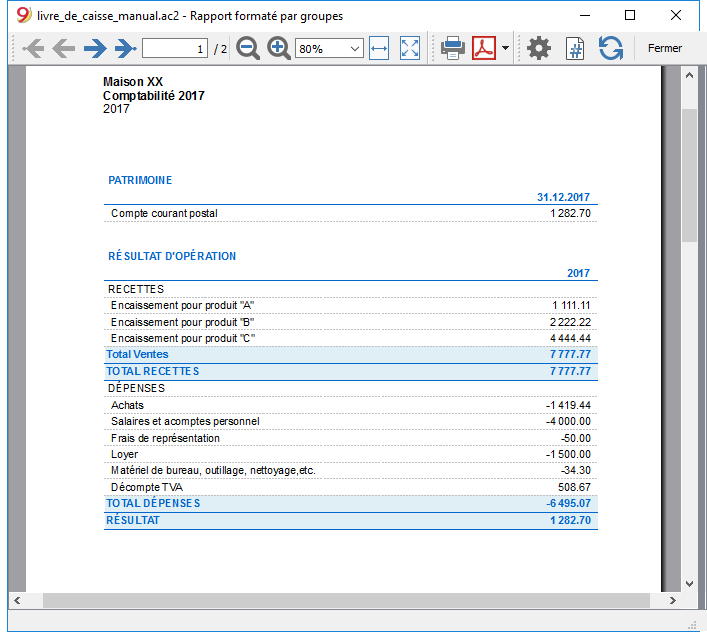This screenshot has height=639, width=707.
Task: Refresh the report preview
Action: tap(611, 48)
